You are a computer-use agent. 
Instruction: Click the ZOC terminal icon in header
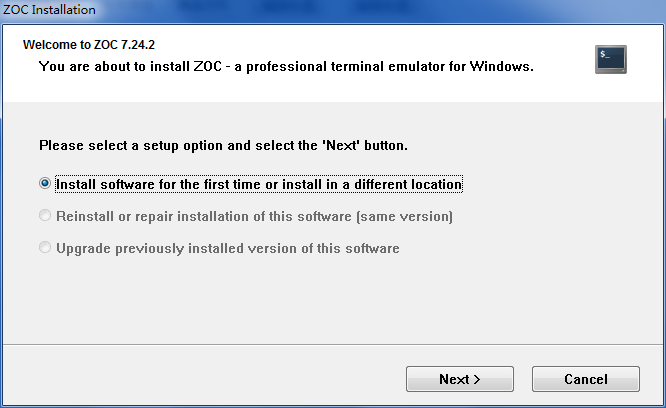611,59
